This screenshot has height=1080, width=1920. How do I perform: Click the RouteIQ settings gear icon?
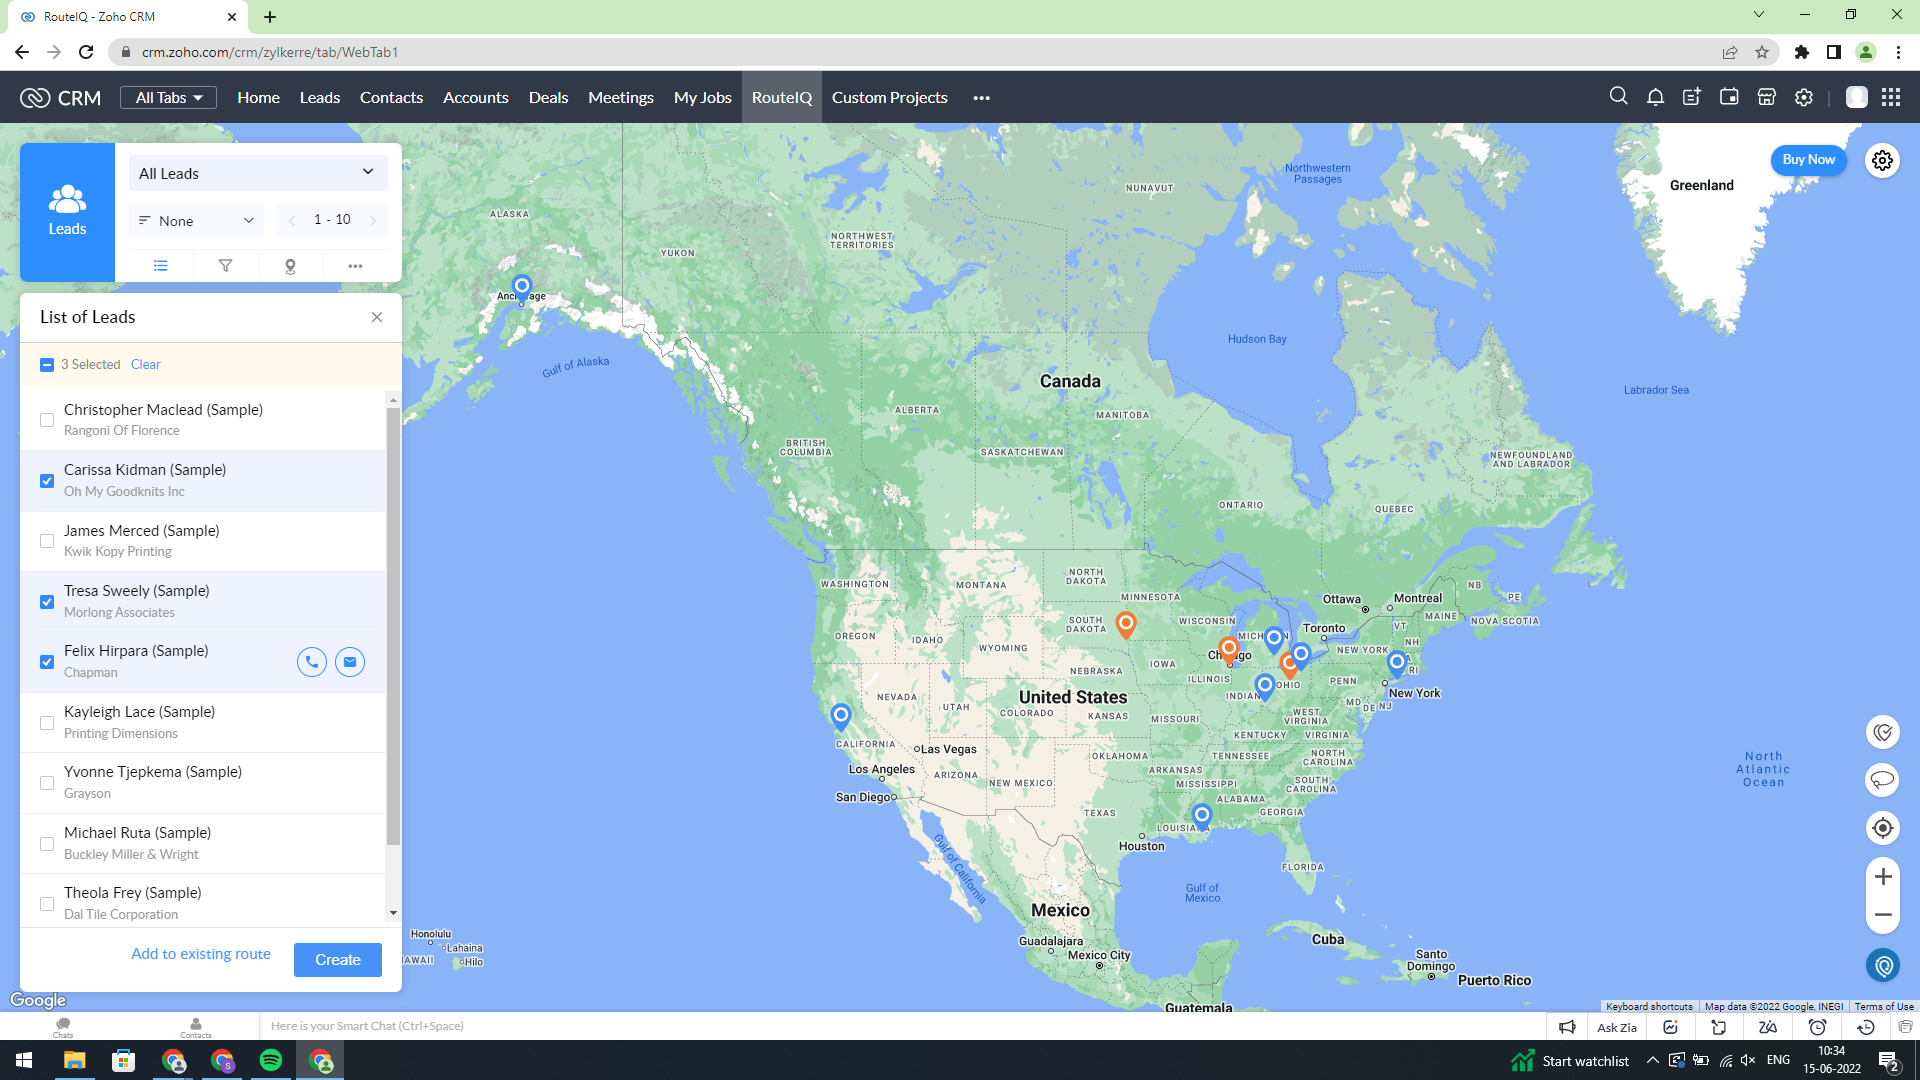[1882, 160]
